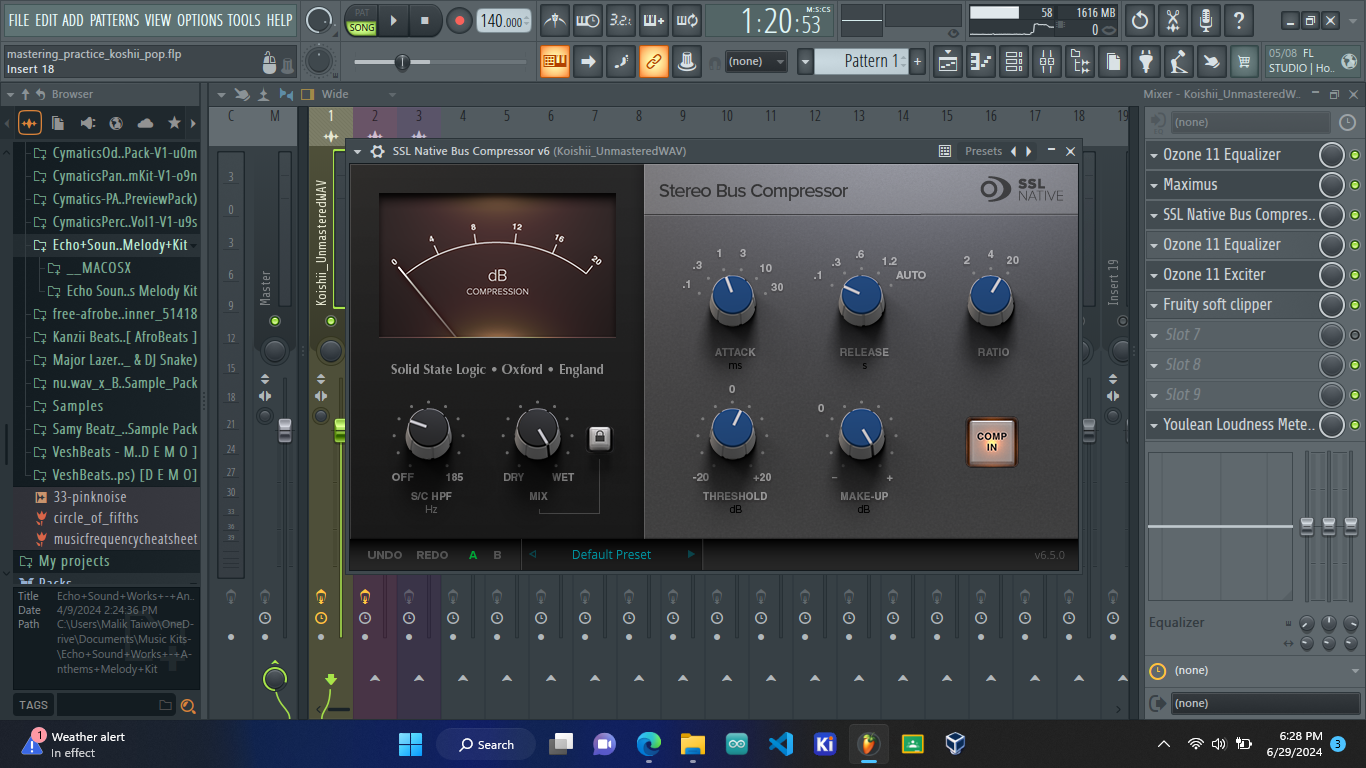Click the TAGS button in Browser

pos(33,706)
